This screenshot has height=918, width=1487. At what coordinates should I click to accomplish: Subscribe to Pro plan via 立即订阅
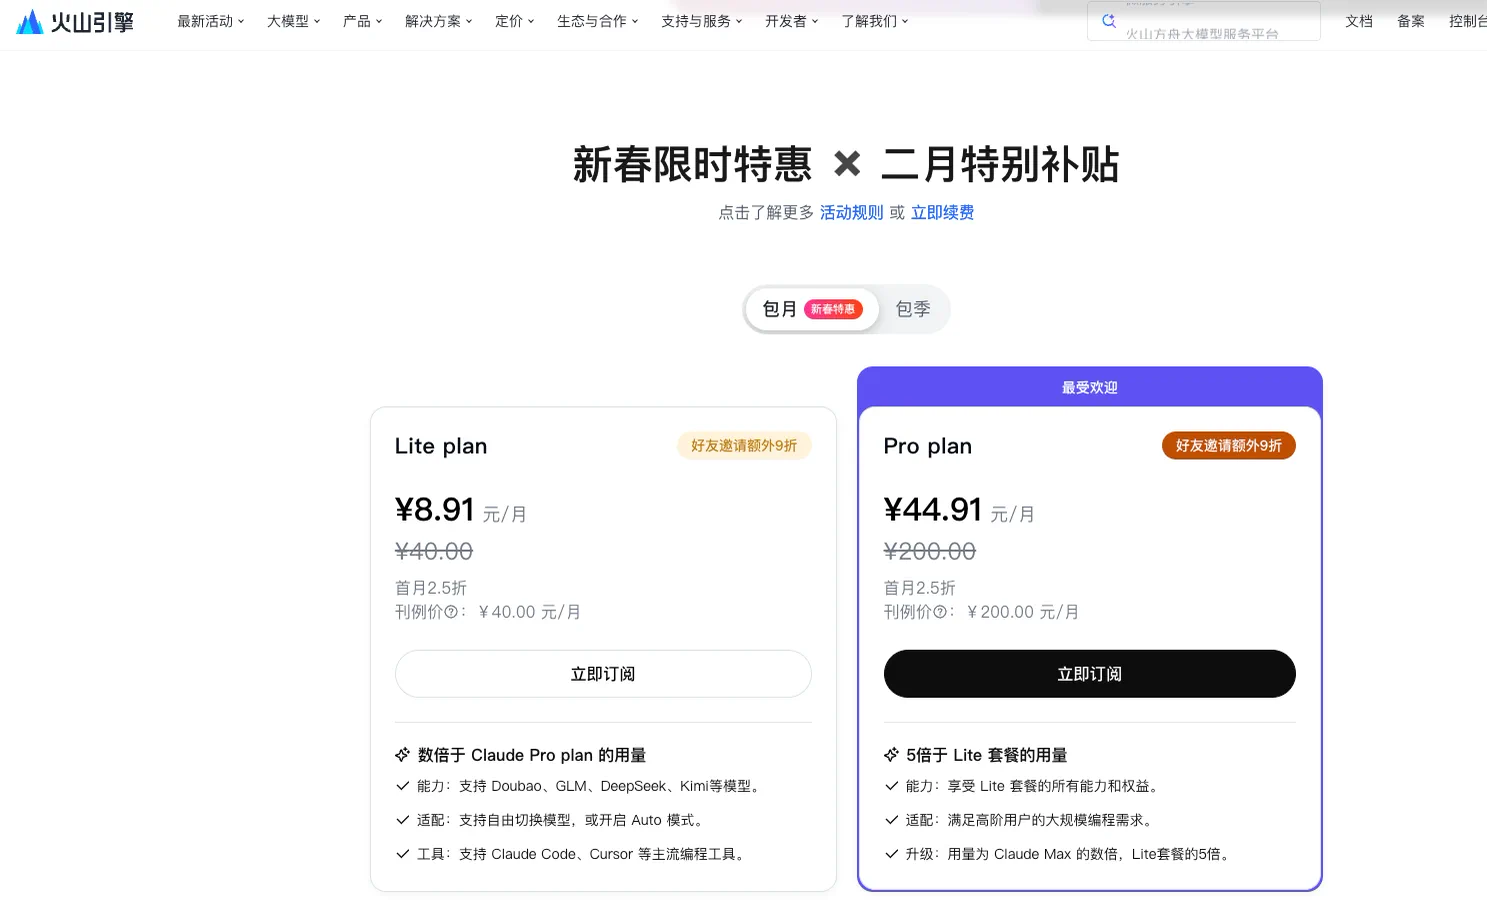coord(1090,674)
